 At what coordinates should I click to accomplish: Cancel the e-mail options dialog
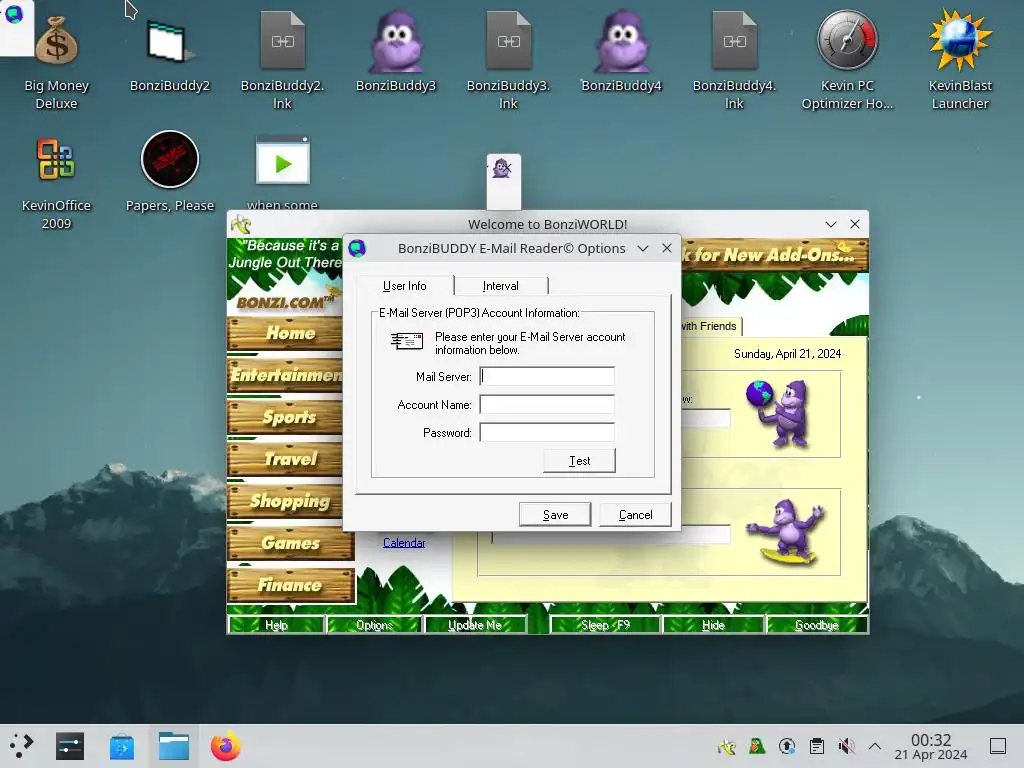point(635,515)
